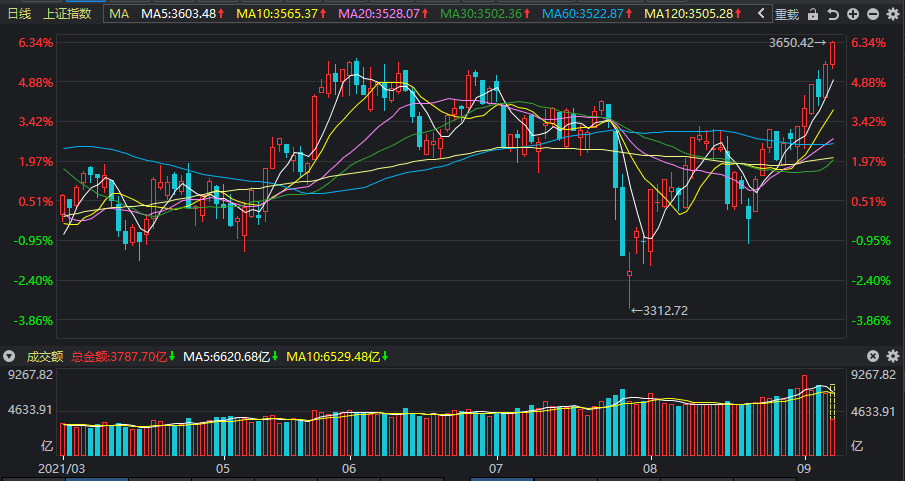Click the undo arrow icon
Screen dimensions: 905x481
pyautogui.click(x=833, y=14)
